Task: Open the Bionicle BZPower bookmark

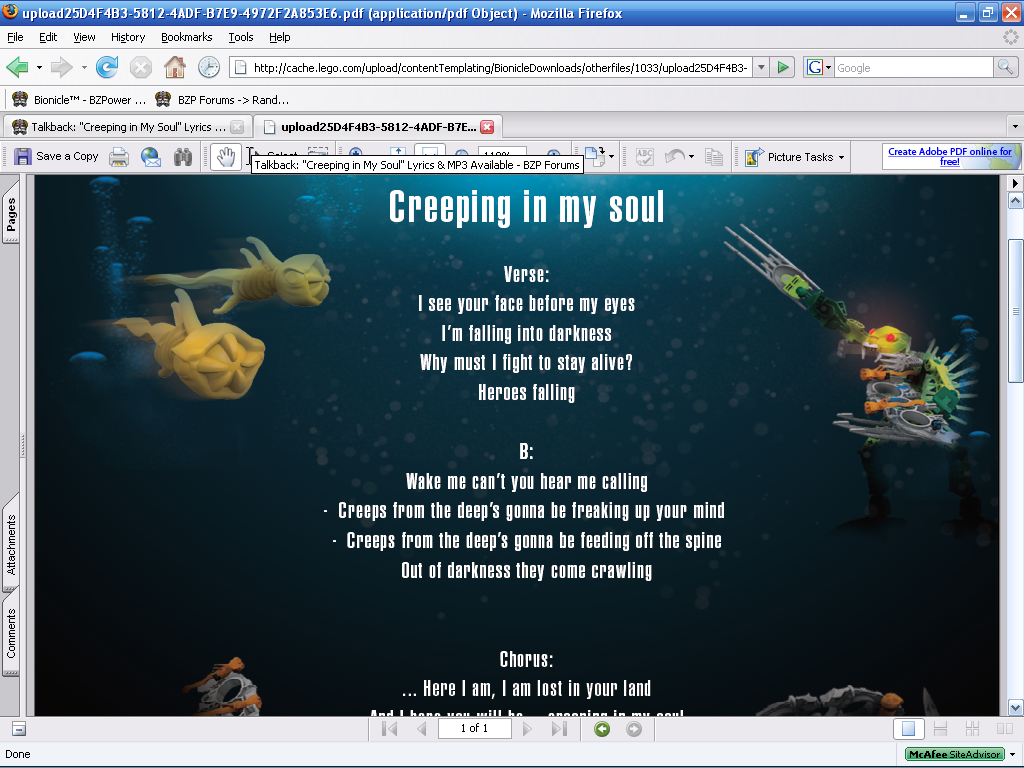Action: (79, 100)
